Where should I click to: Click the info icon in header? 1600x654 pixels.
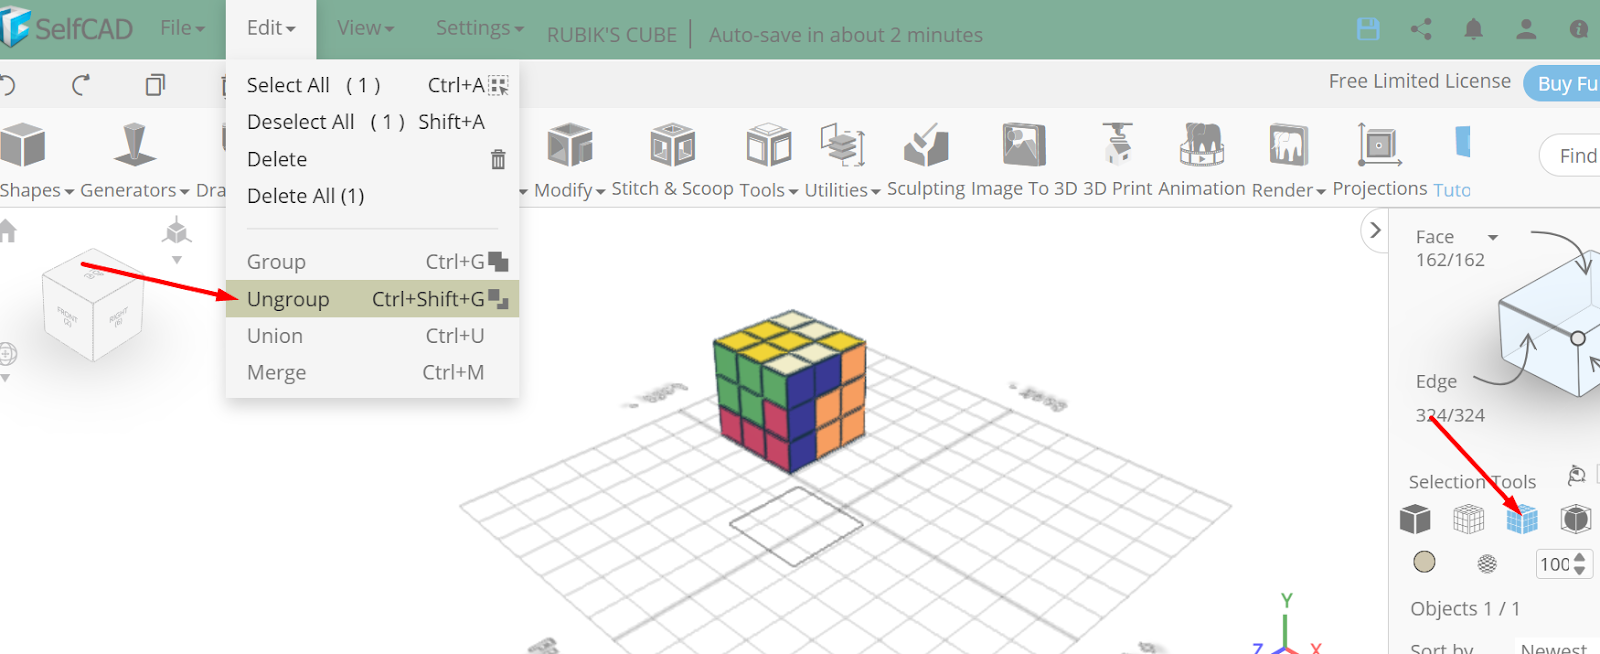1579,29
